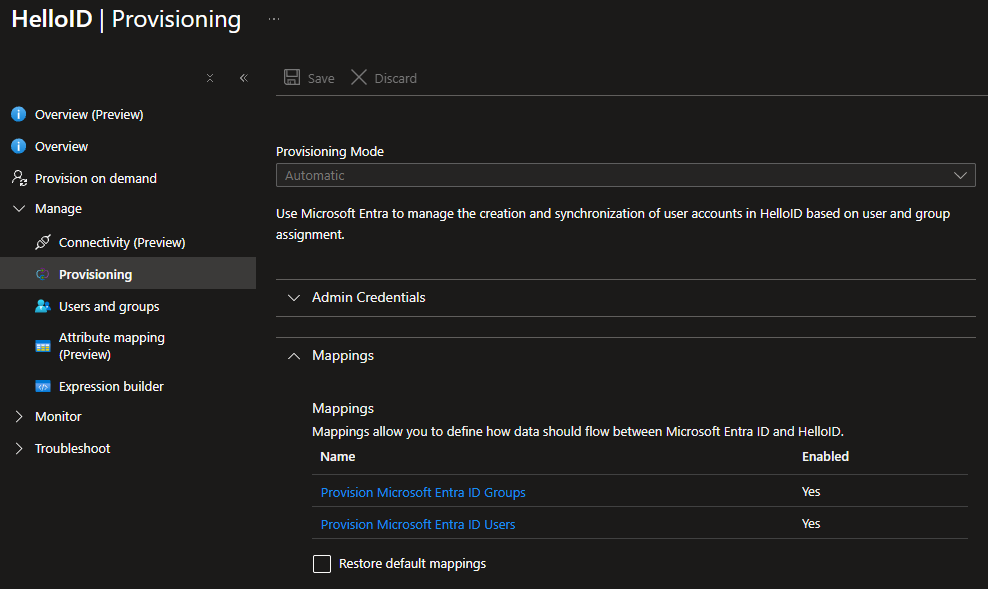Select Provisioning in the sidebar

coord(95,274)
